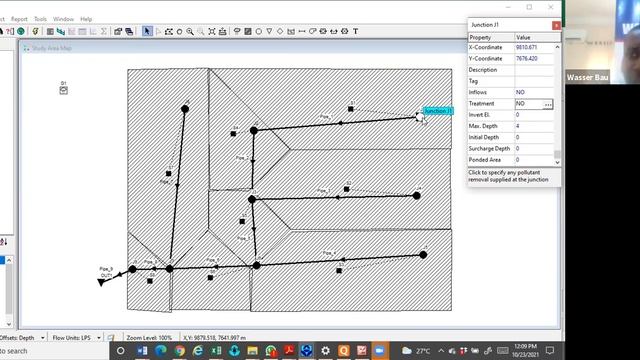Viewport: 640px width, 360px height.
Task: Click the sort icon in left panel
Action: (4, 242)
